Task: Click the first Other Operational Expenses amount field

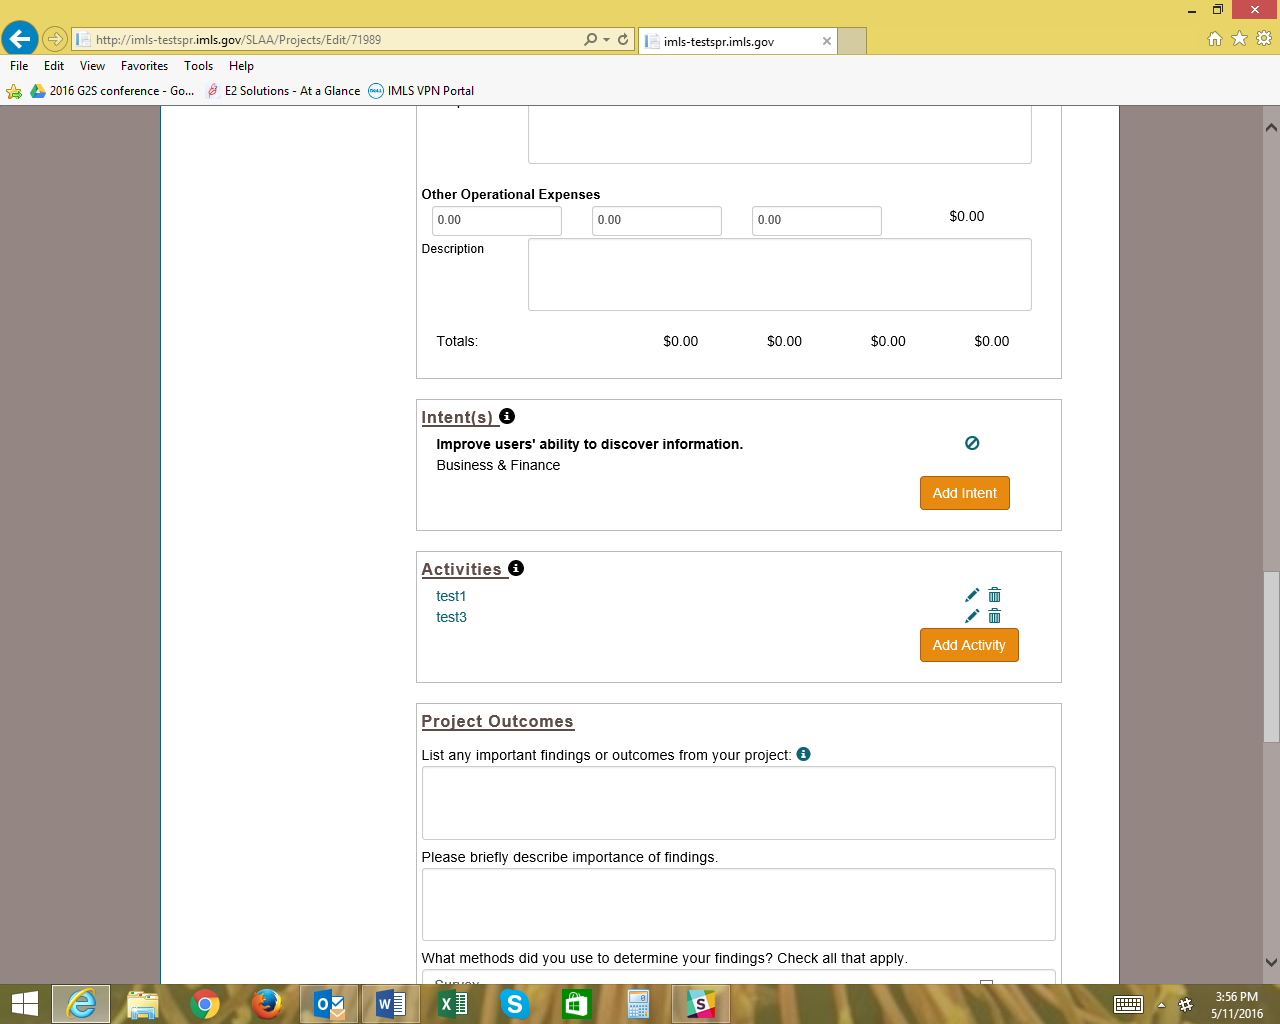Action: coord(497,221)
